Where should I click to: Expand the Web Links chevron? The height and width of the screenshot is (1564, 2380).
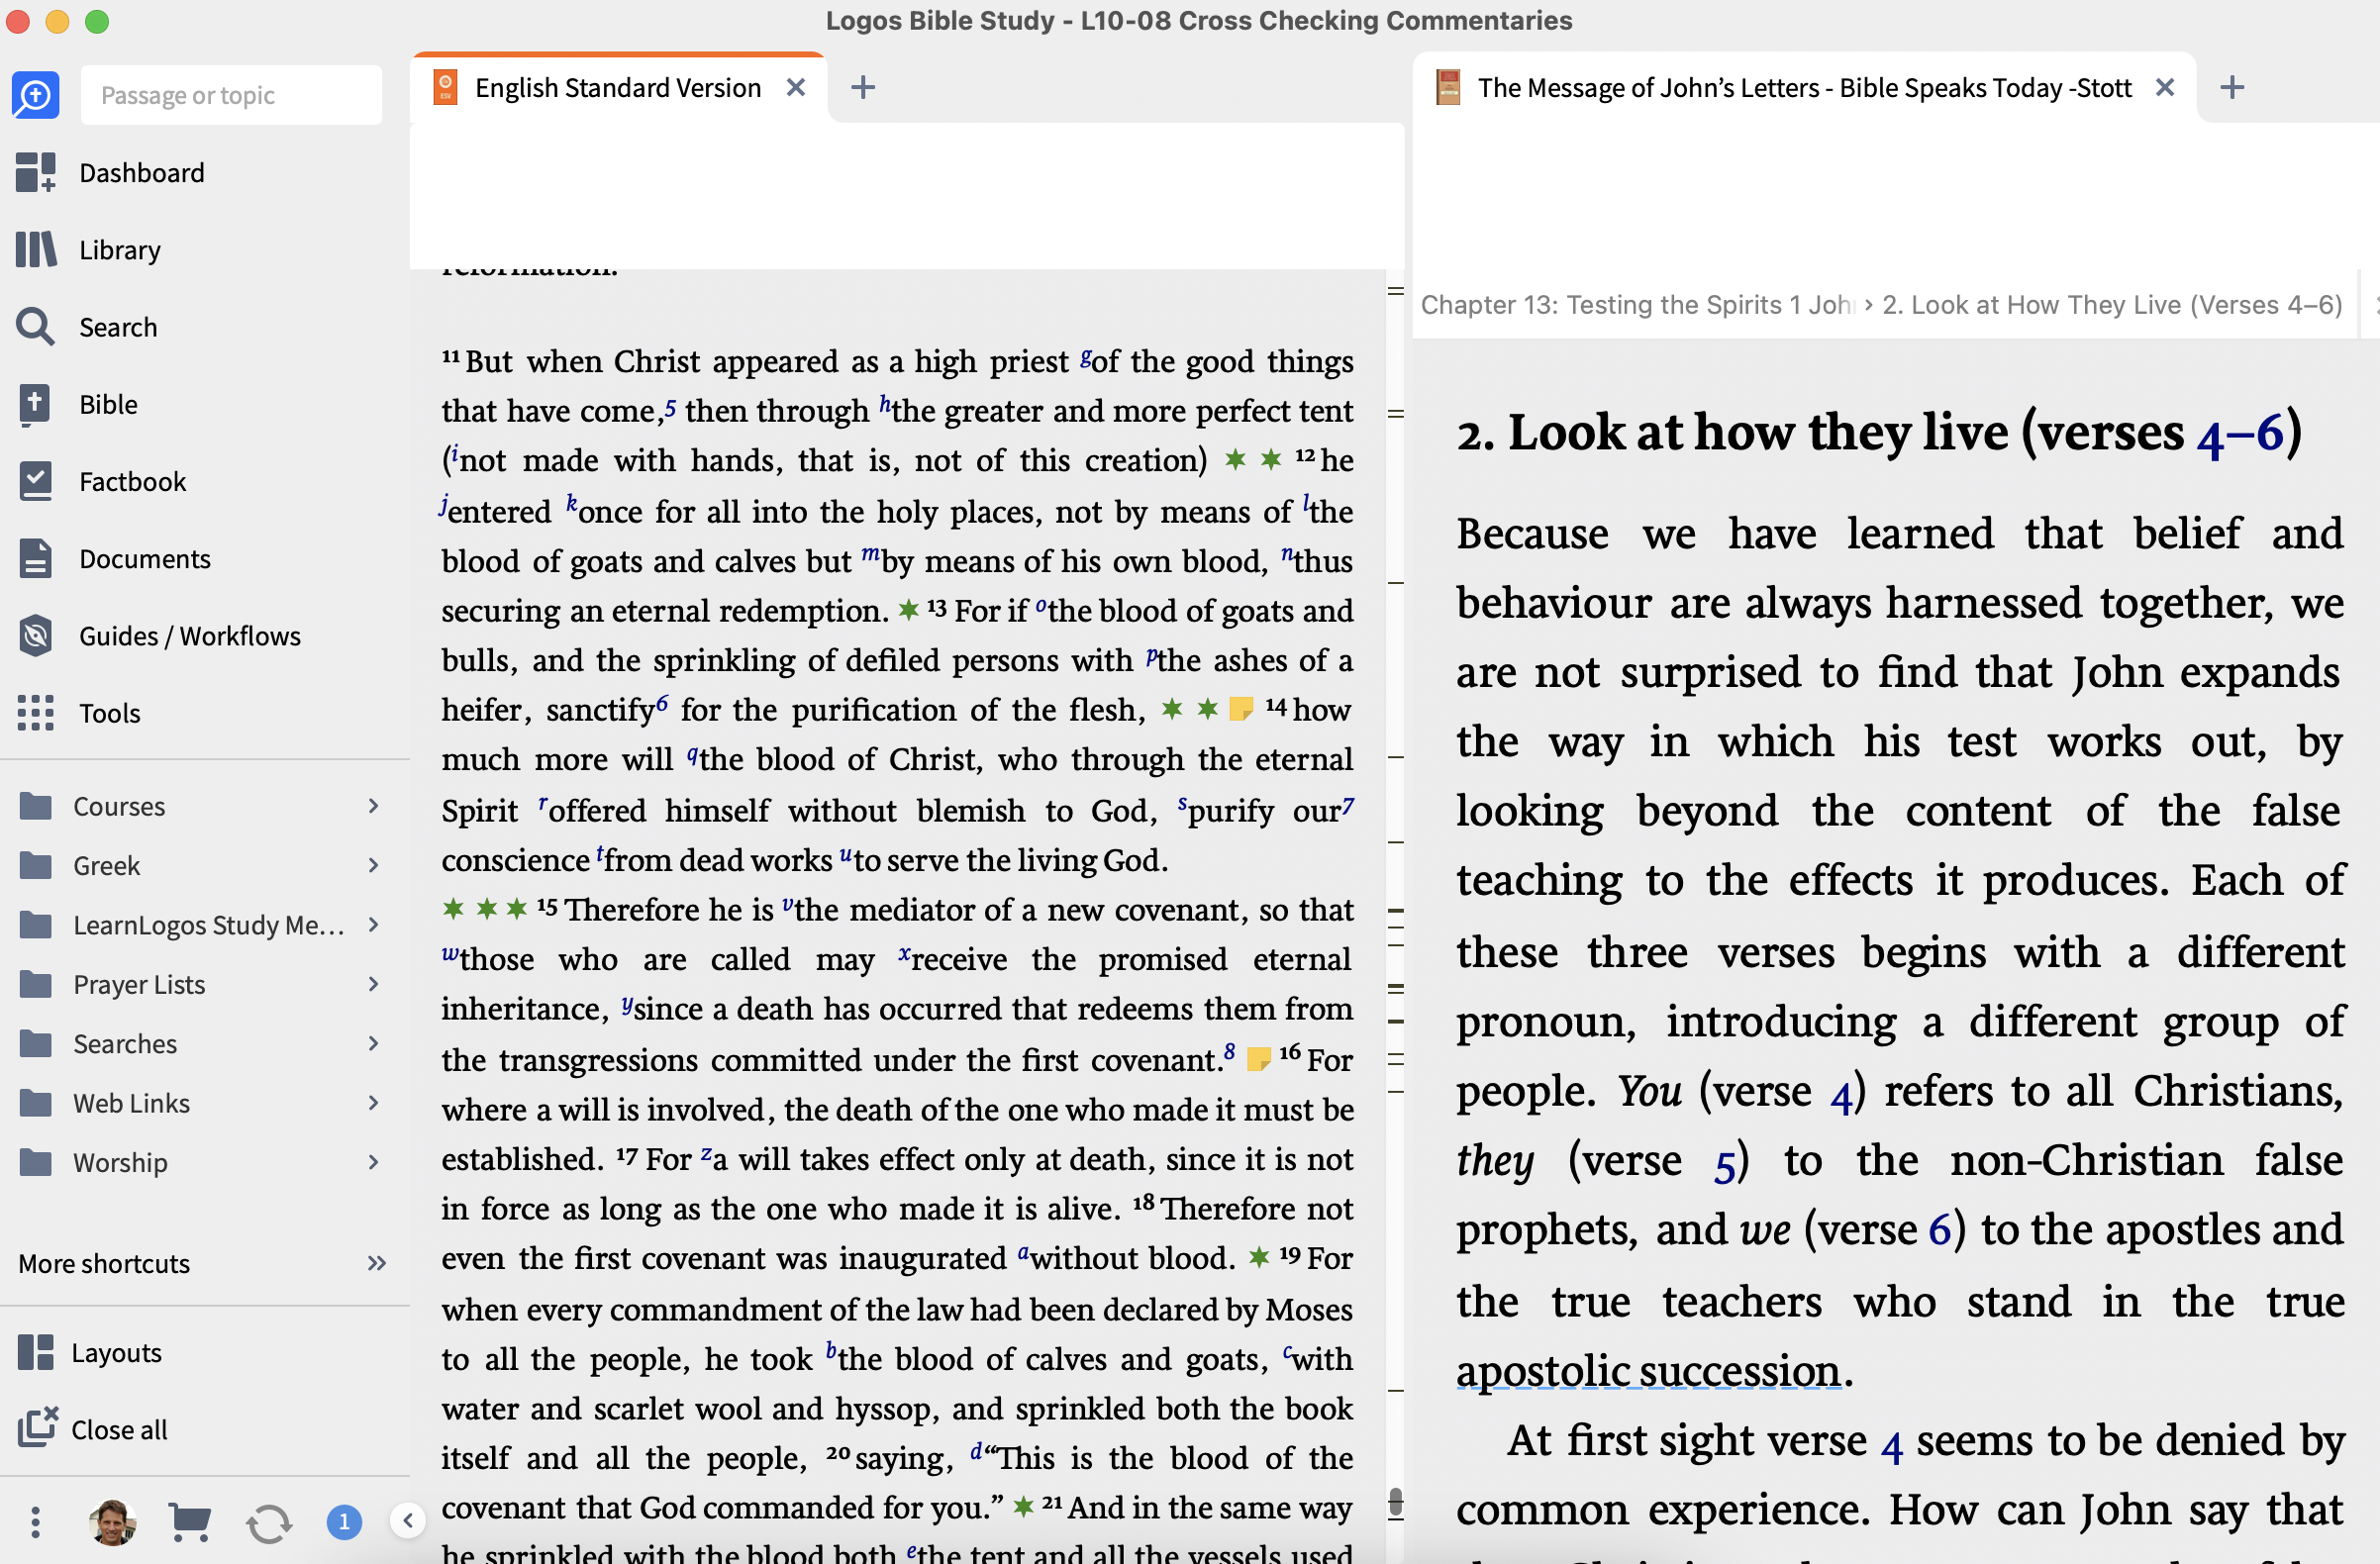[373, 1102]
